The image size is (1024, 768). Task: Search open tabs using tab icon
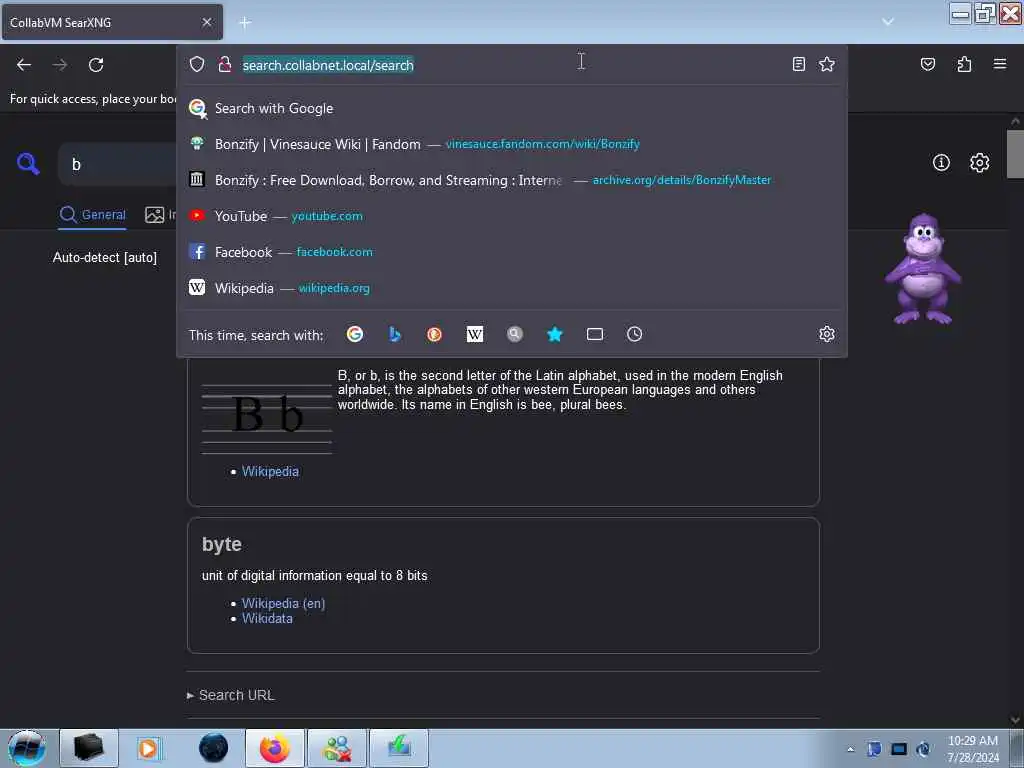coord(595,334)
